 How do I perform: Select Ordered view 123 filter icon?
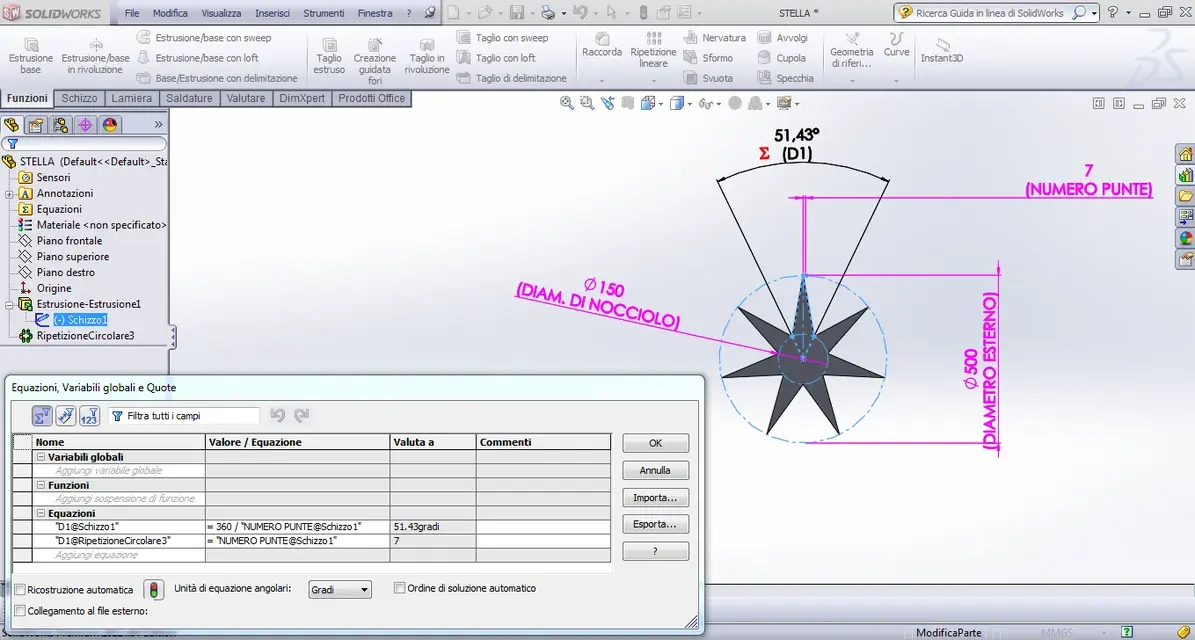point(89,415)
